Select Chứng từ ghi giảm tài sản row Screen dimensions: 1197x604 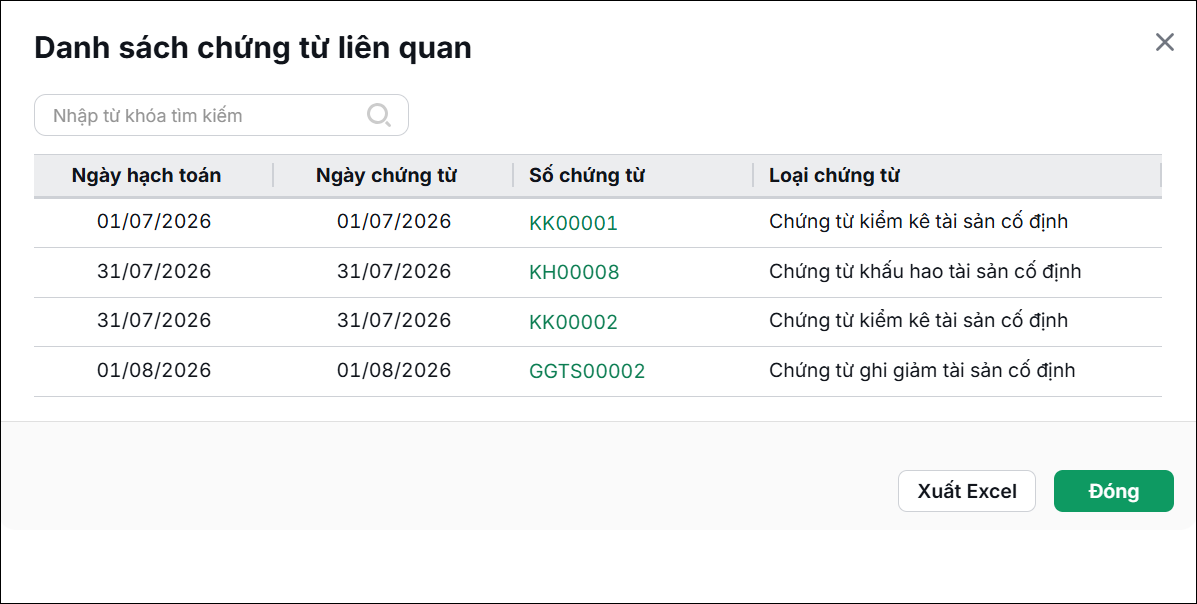pyautogui.click(x=598, y=372)
